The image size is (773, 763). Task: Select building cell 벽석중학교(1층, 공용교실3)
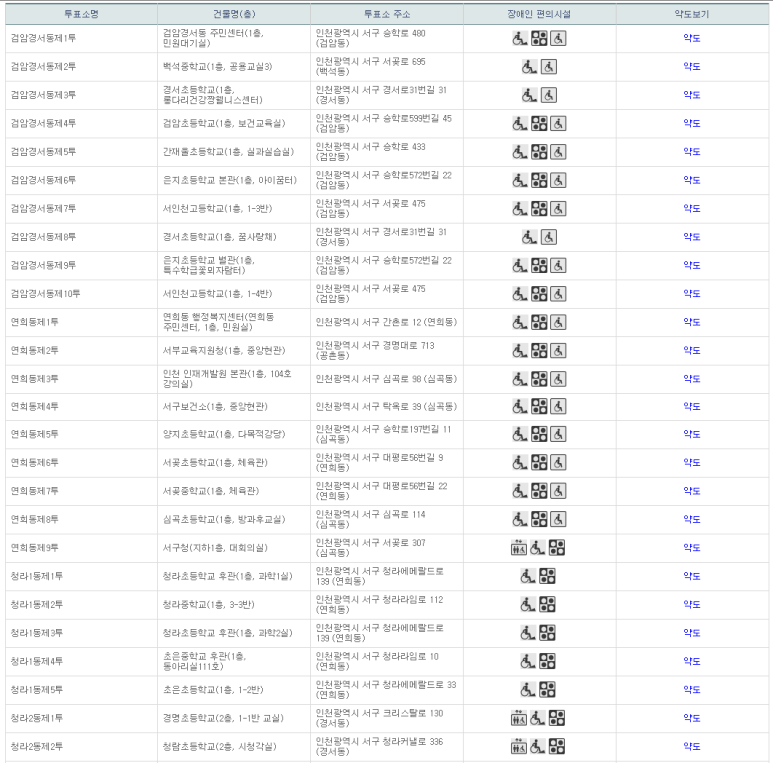click(217, 67)
